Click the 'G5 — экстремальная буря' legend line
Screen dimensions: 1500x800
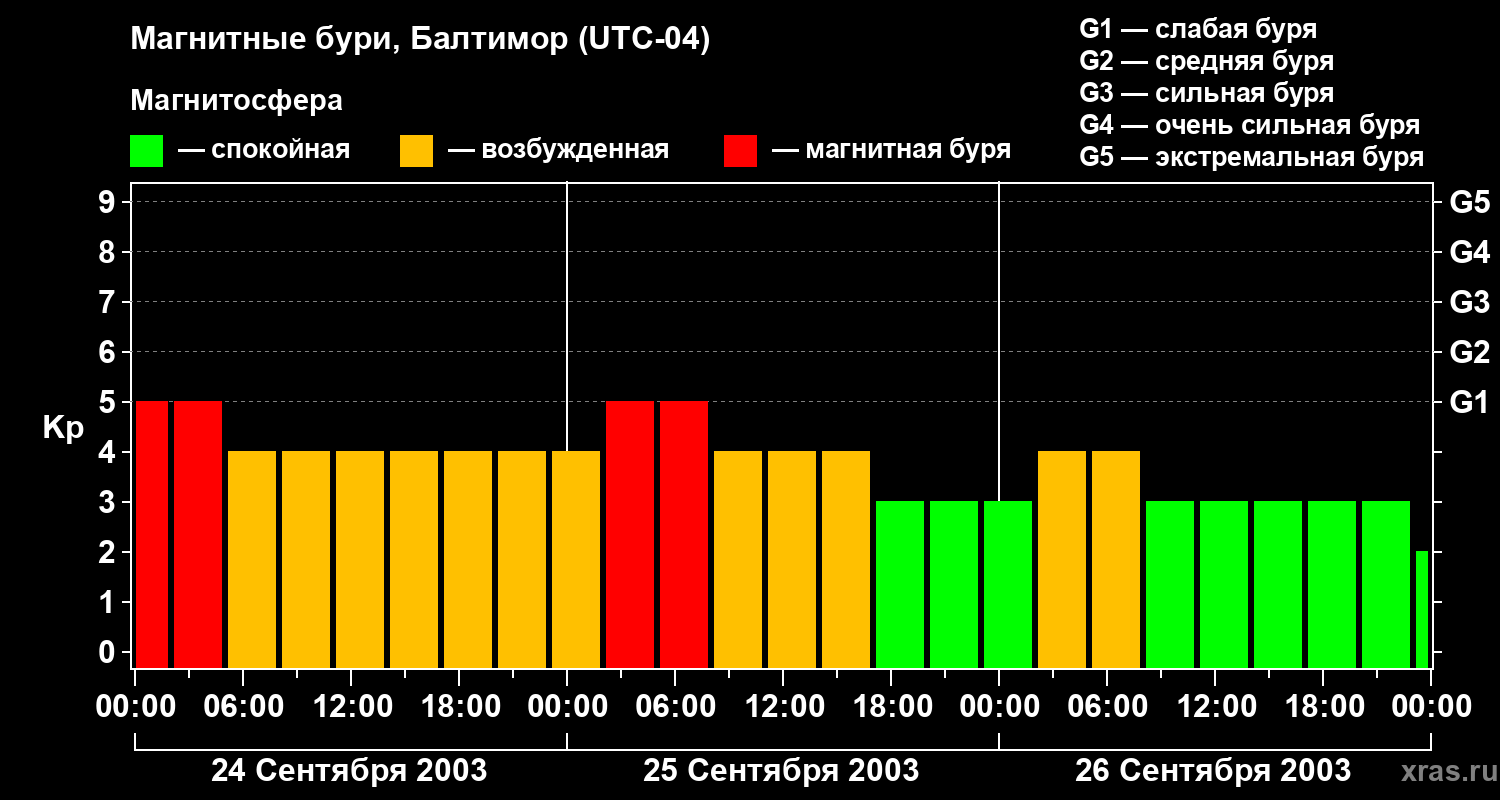click(1251, 157)
